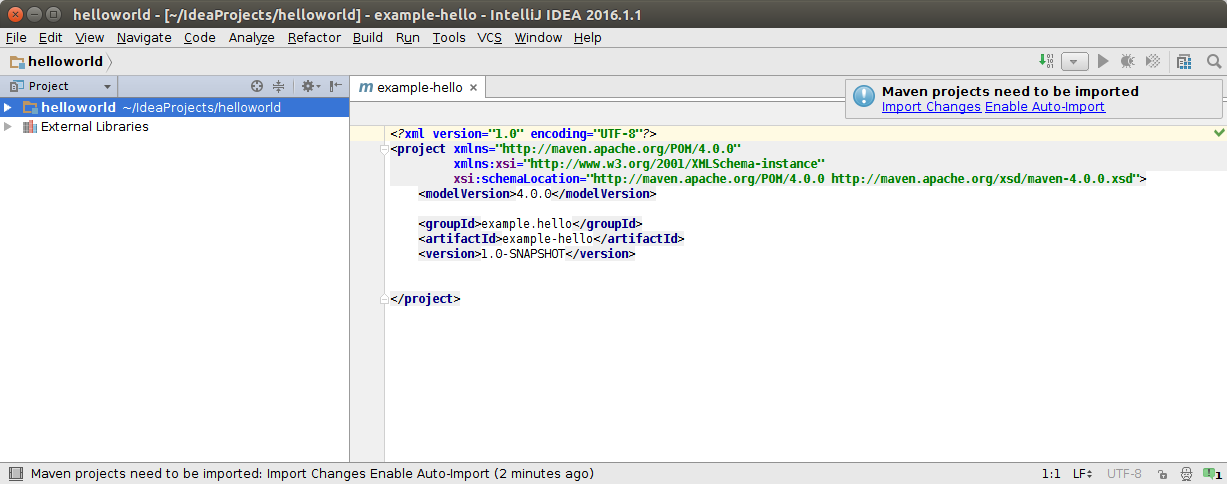Click the artifactId line in the editor
Screen dimensions: 1227x484
coord(551,238)
